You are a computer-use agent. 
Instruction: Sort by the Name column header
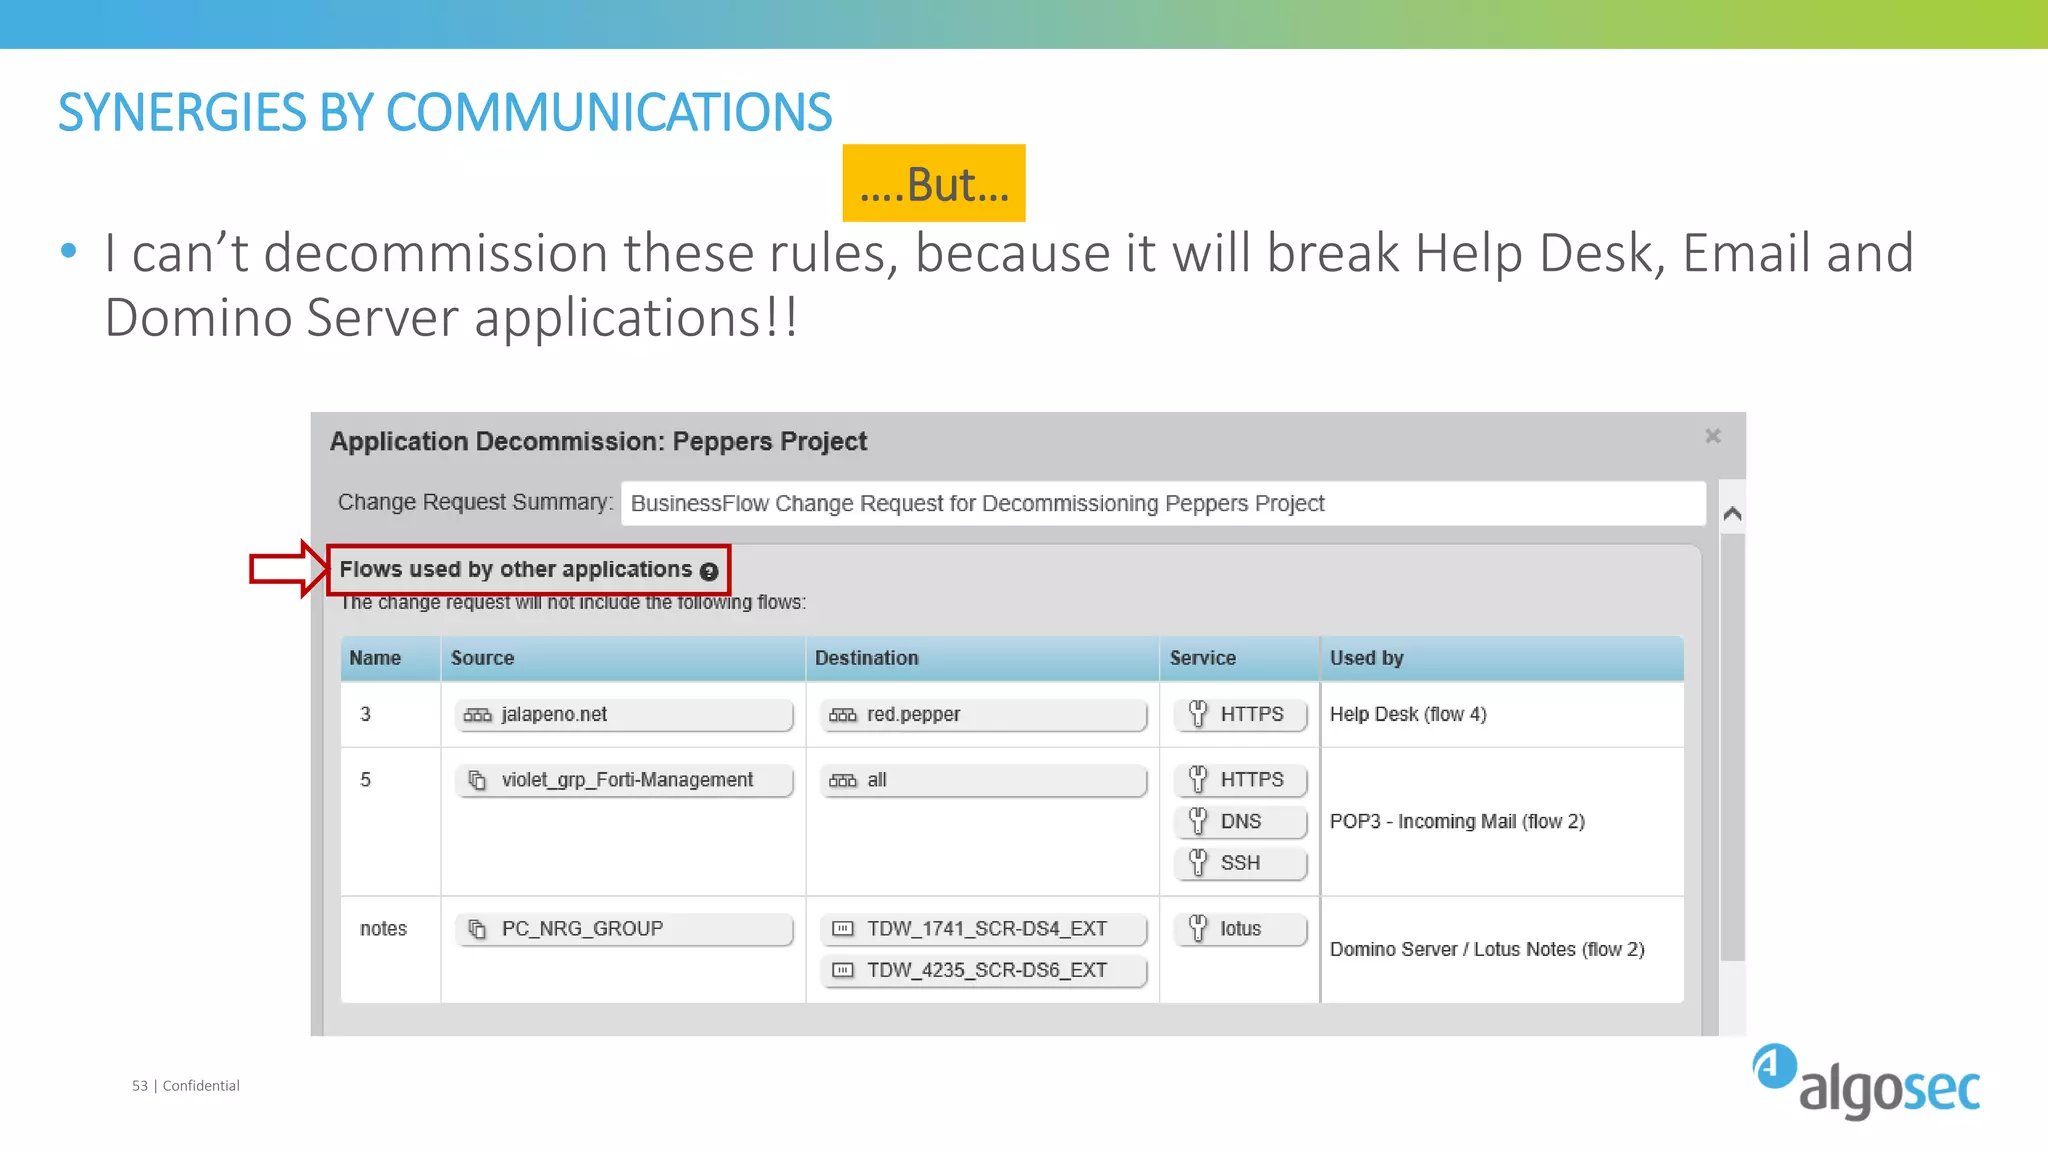click(391, 658)
